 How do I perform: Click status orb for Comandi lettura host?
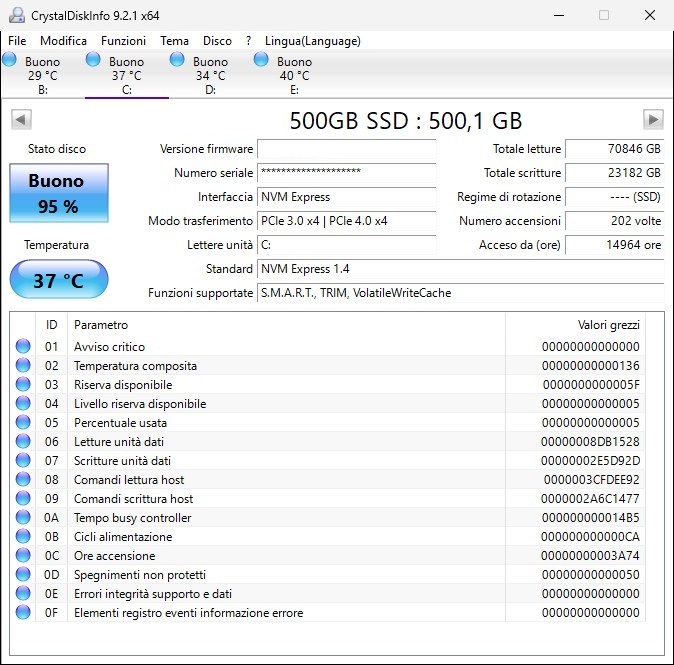(23, 479)
